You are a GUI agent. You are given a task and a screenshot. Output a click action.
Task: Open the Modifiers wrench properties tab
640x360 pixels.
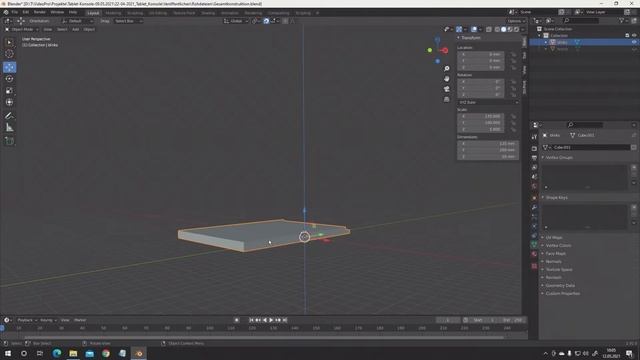pyautogui.click(x=534, y=207)
